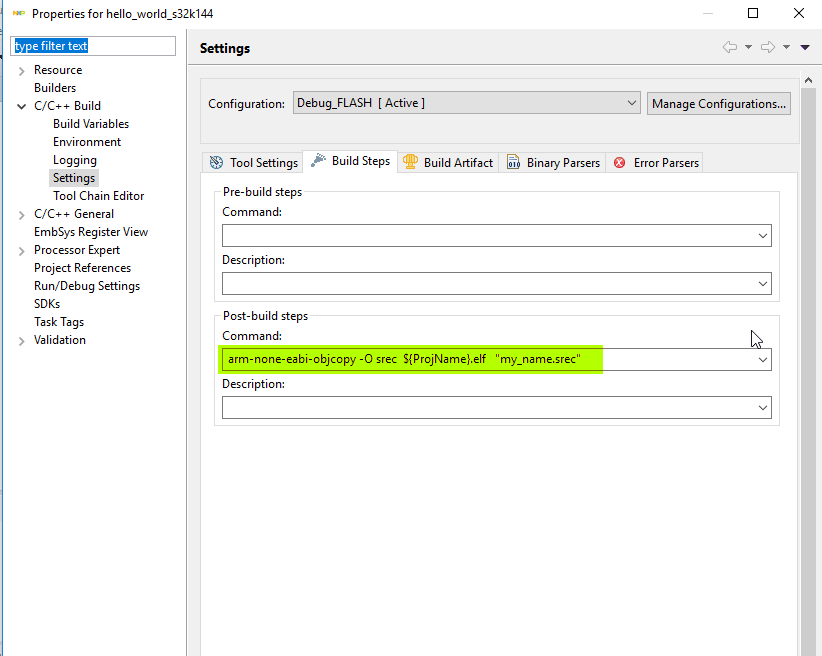Click the Error Parsers red icon
Image resolution: width=822 pixels, height=656 pixels.
tap(620, 162)
